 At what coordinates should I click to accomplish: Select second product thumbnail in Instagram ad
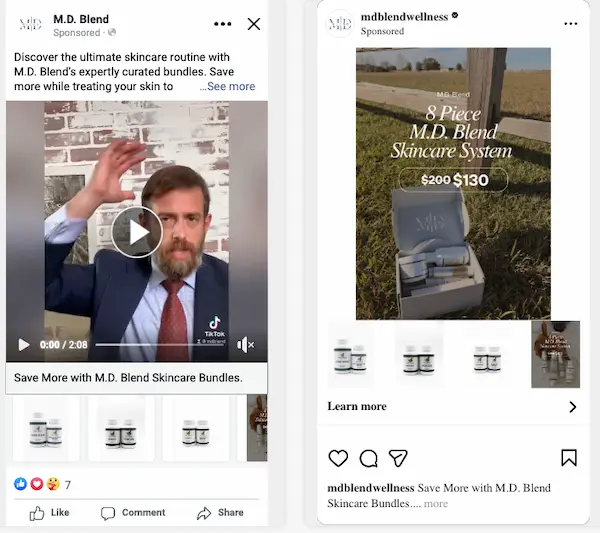click(419, 355)
